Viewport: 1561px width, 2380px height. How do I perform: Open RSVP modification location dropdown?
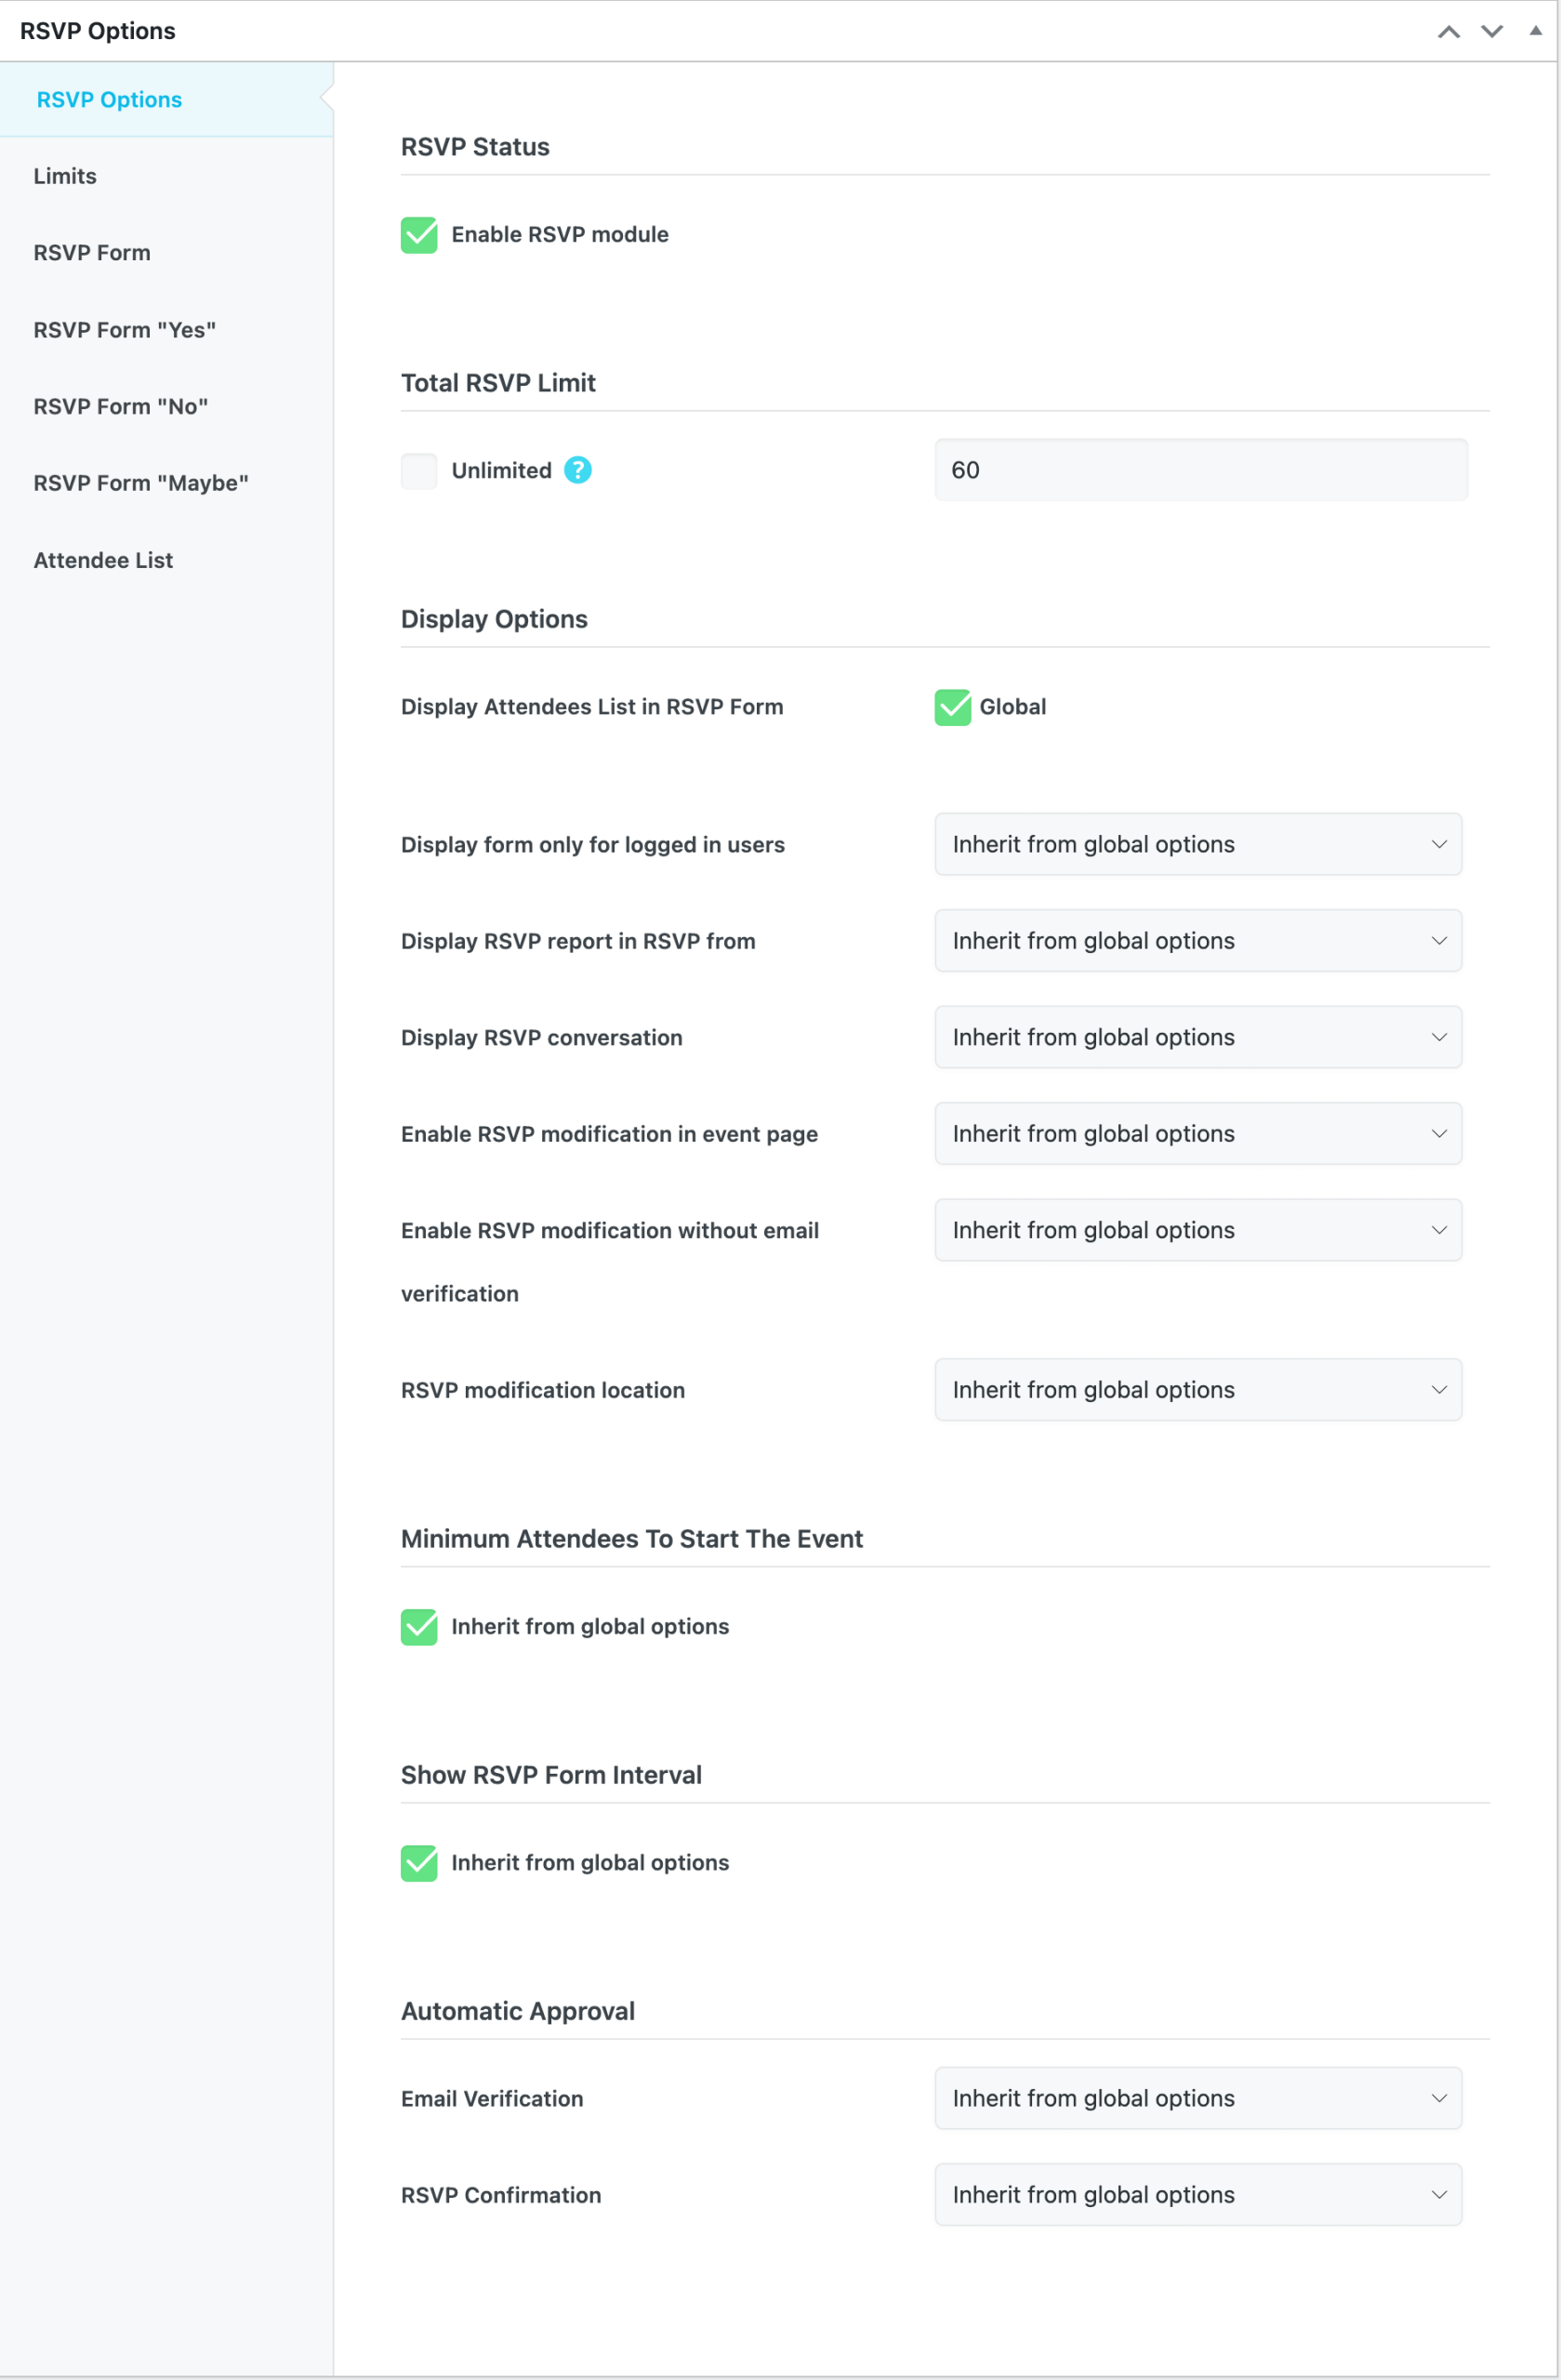(1197, 1390)
